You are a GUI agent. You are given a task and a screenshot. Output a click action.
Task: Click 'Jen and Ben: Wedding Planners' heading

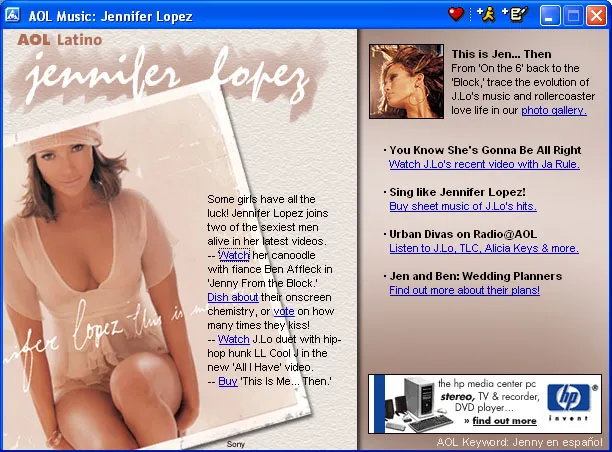475,276
